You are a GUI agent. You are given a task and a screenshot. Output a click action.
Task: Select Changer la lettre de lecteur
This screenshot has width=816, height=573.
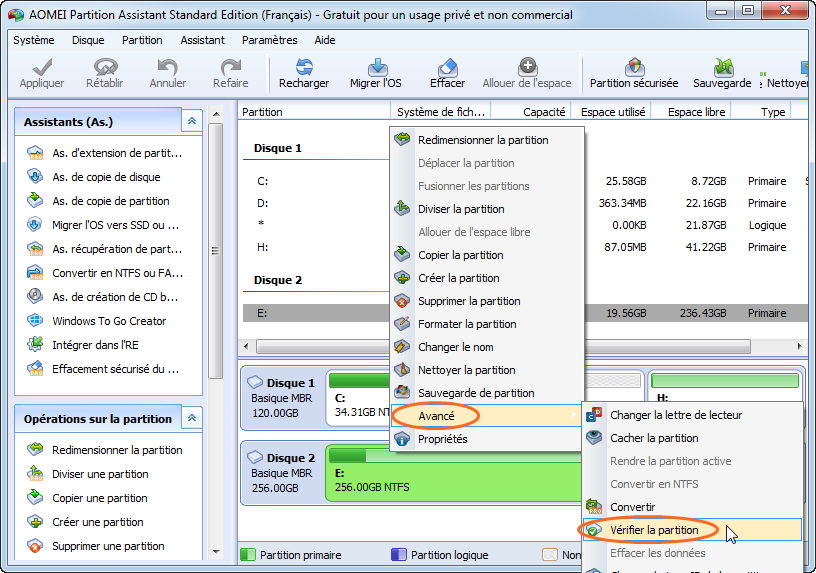pos(692,415)
